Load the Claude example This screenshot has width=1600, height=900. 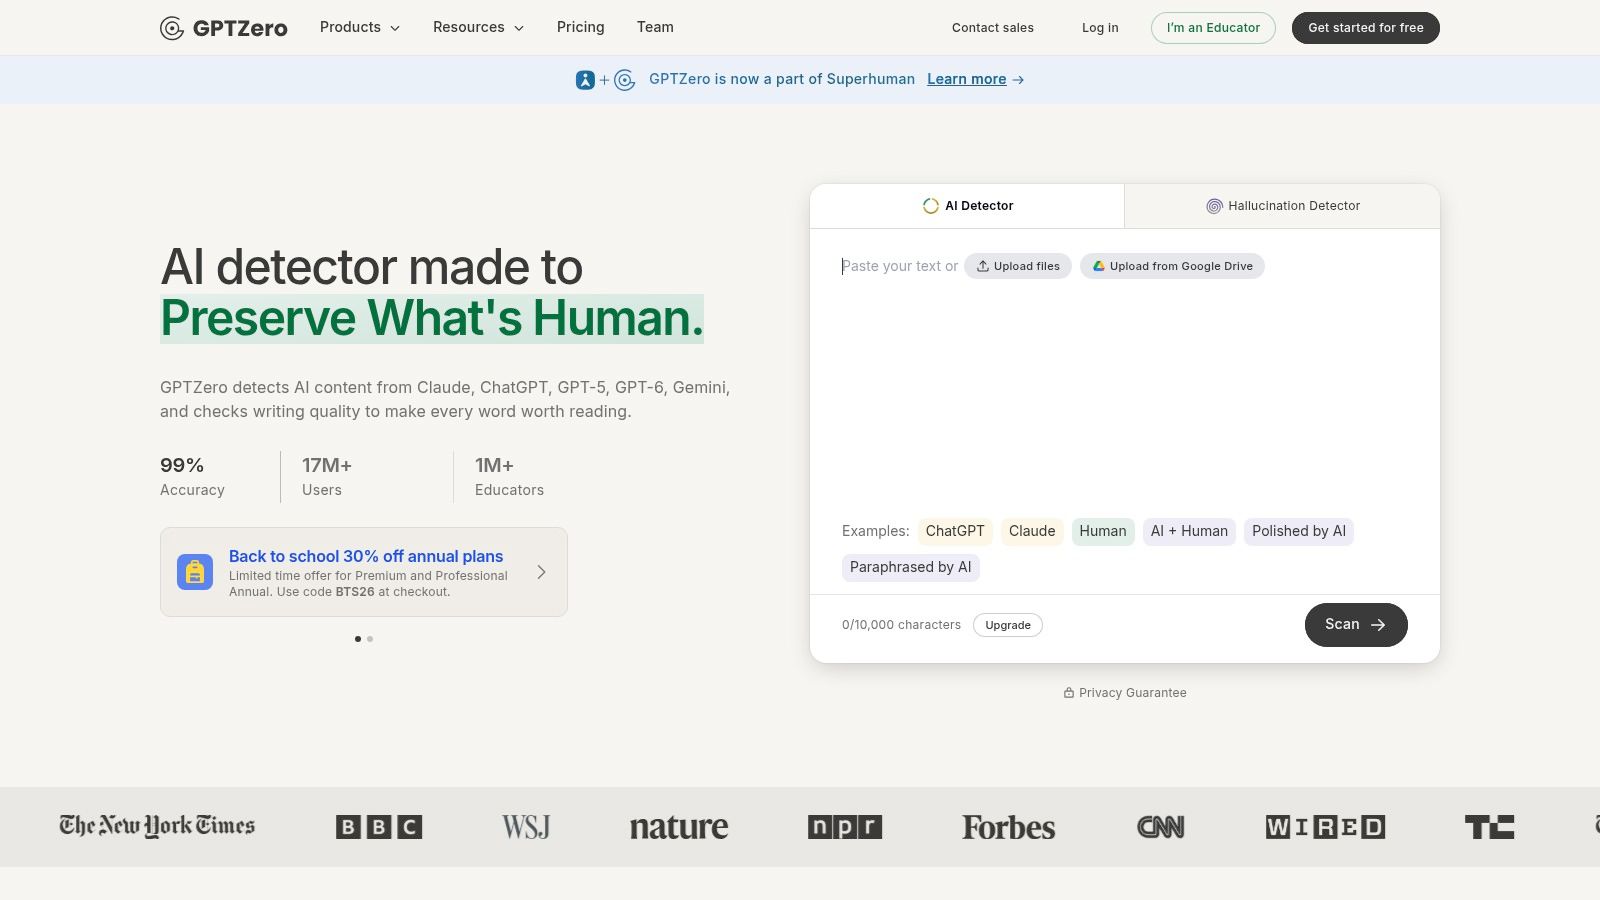click(1032, 531)
